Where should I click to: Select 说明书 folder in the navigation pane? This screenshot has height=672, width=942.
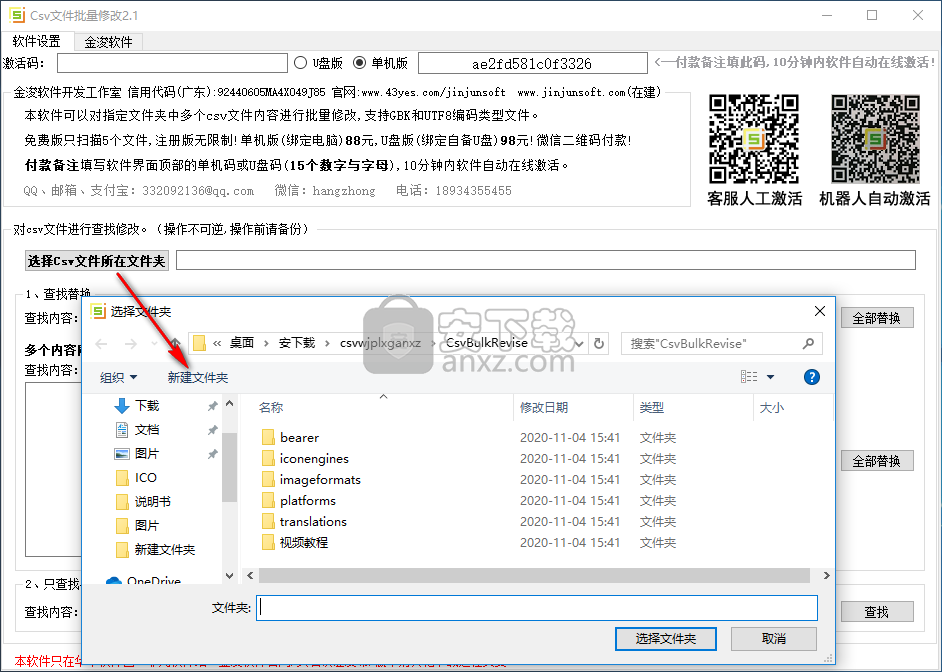pos(152,502)
